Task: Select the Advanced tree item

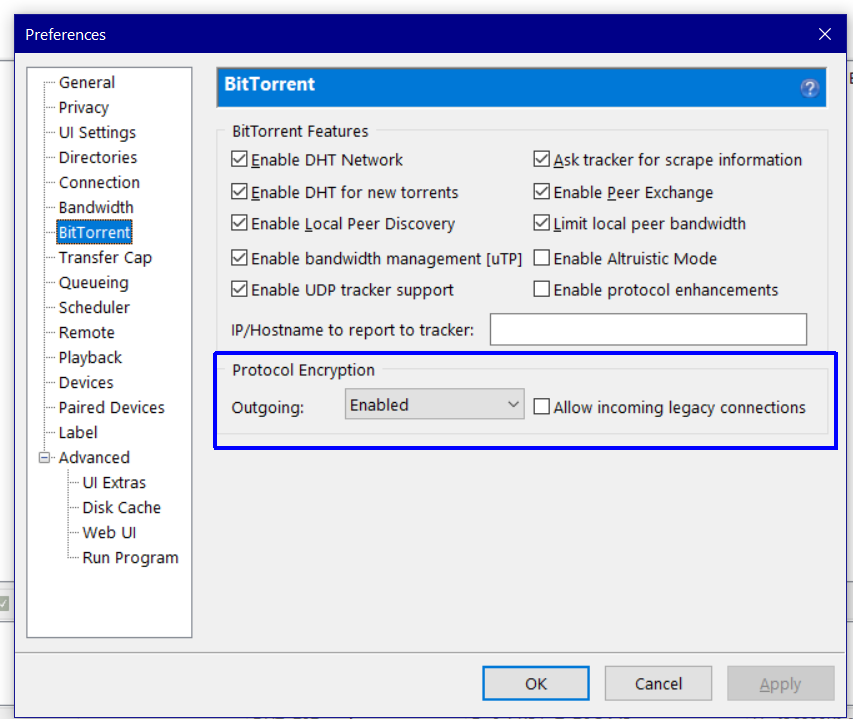Action: pos(94,458)
